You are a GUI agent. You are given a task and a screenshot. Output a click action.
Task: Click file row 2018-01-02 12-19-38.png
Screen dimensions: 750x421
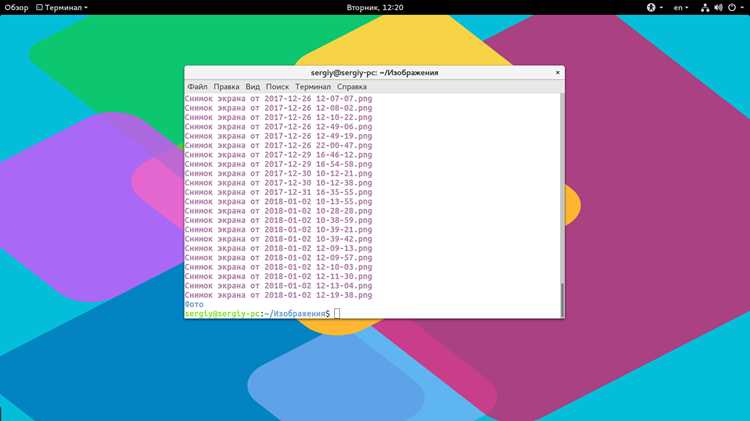(x=278, y=295)
